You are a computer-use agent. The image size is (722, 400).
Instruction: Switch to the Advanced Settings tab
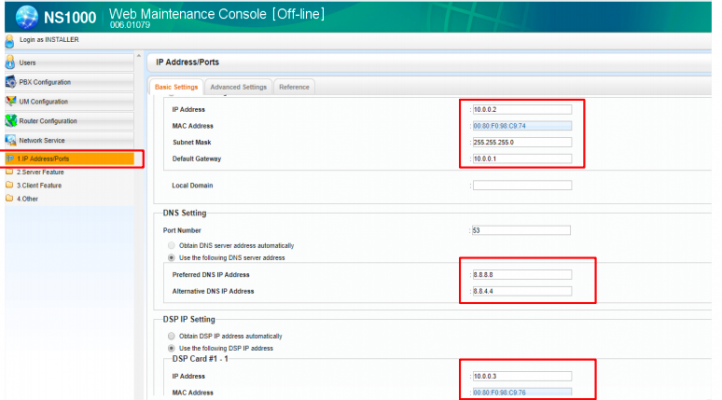click(238, 87)
